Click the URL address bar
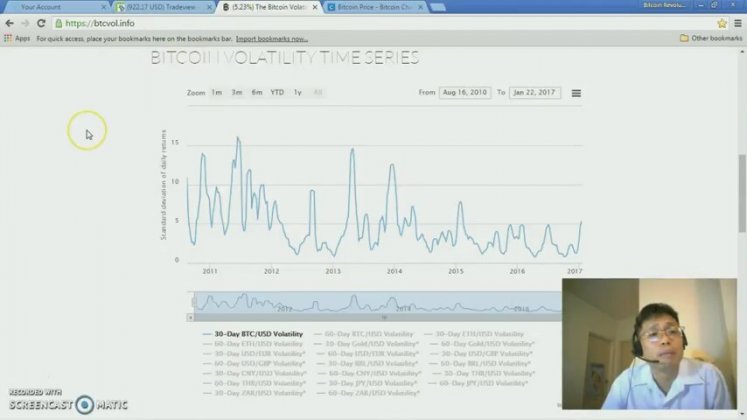Viewport: 747px width, 420px height. pyautogui.click(x=381, y=23)
